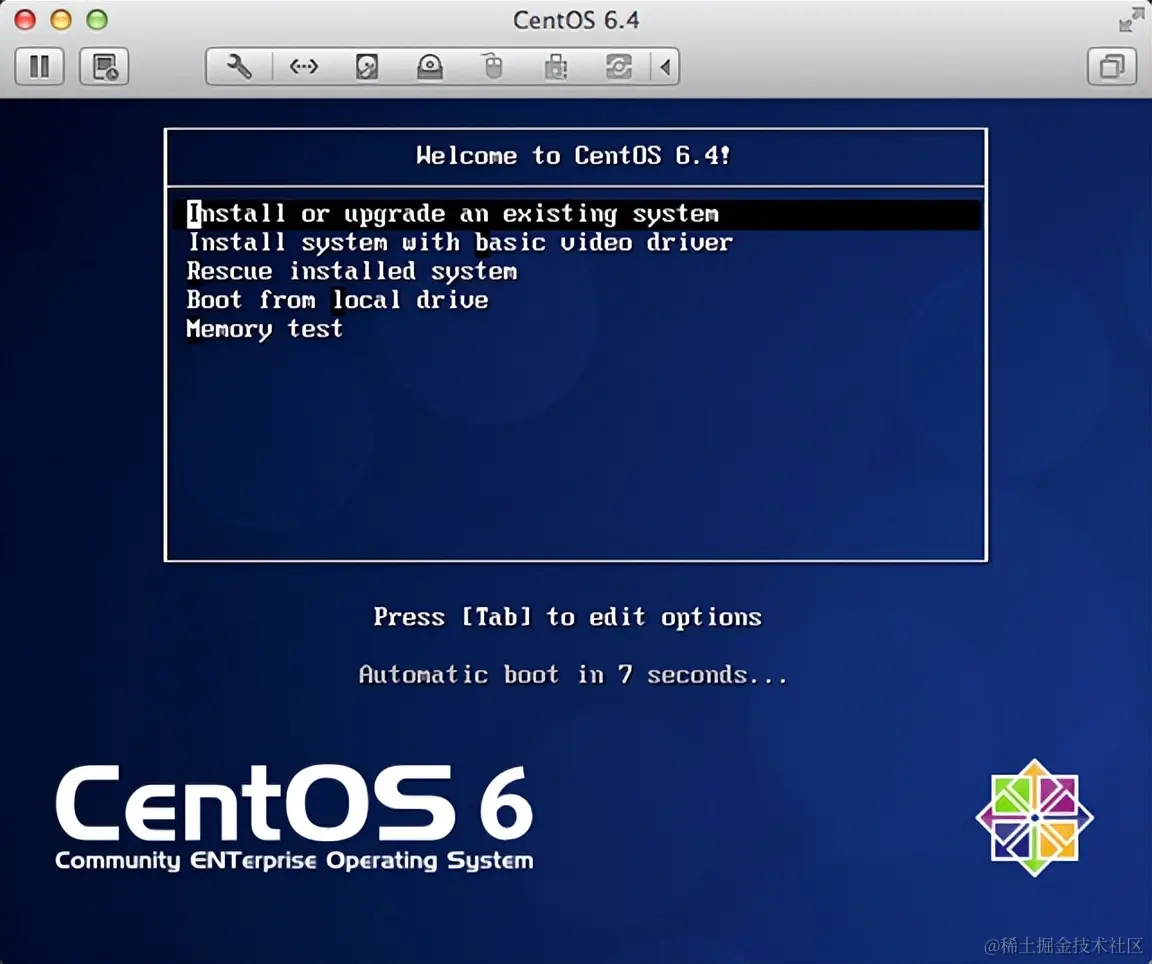Click Automatic boot countdown text
Viewport: 1152px width, 964px height.
(573, 675)
